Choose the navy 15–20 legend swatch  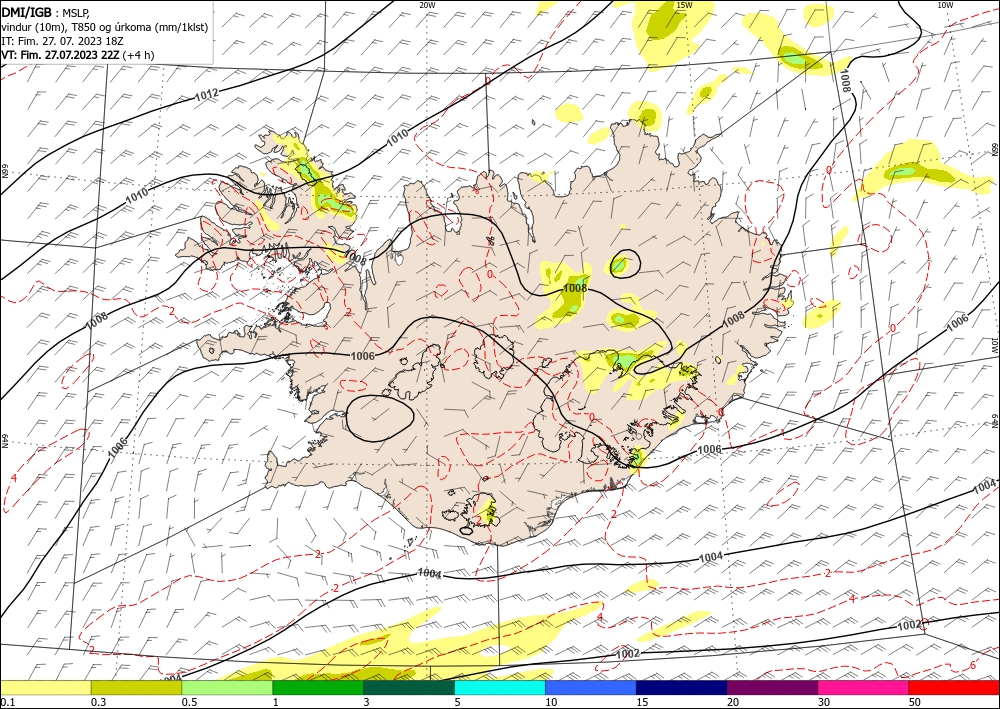(x=681, y=688)
